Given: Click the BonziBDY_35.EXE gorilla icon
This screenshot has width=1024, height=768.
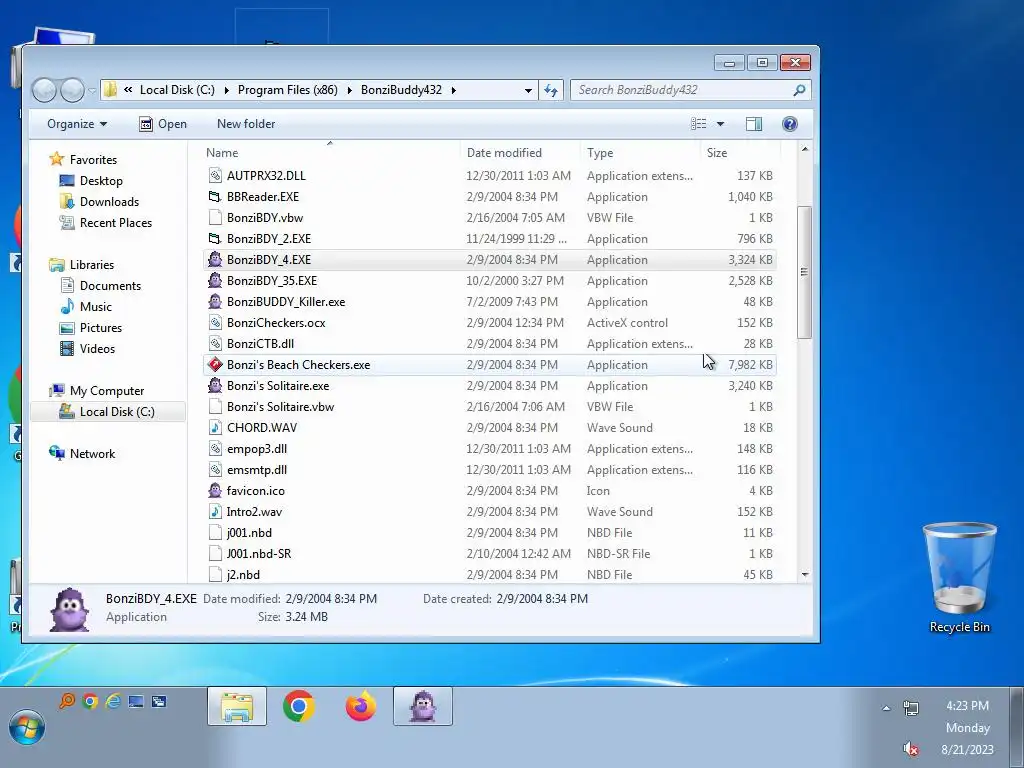Looking at the screenshot, I should click(x=215, y=281).
